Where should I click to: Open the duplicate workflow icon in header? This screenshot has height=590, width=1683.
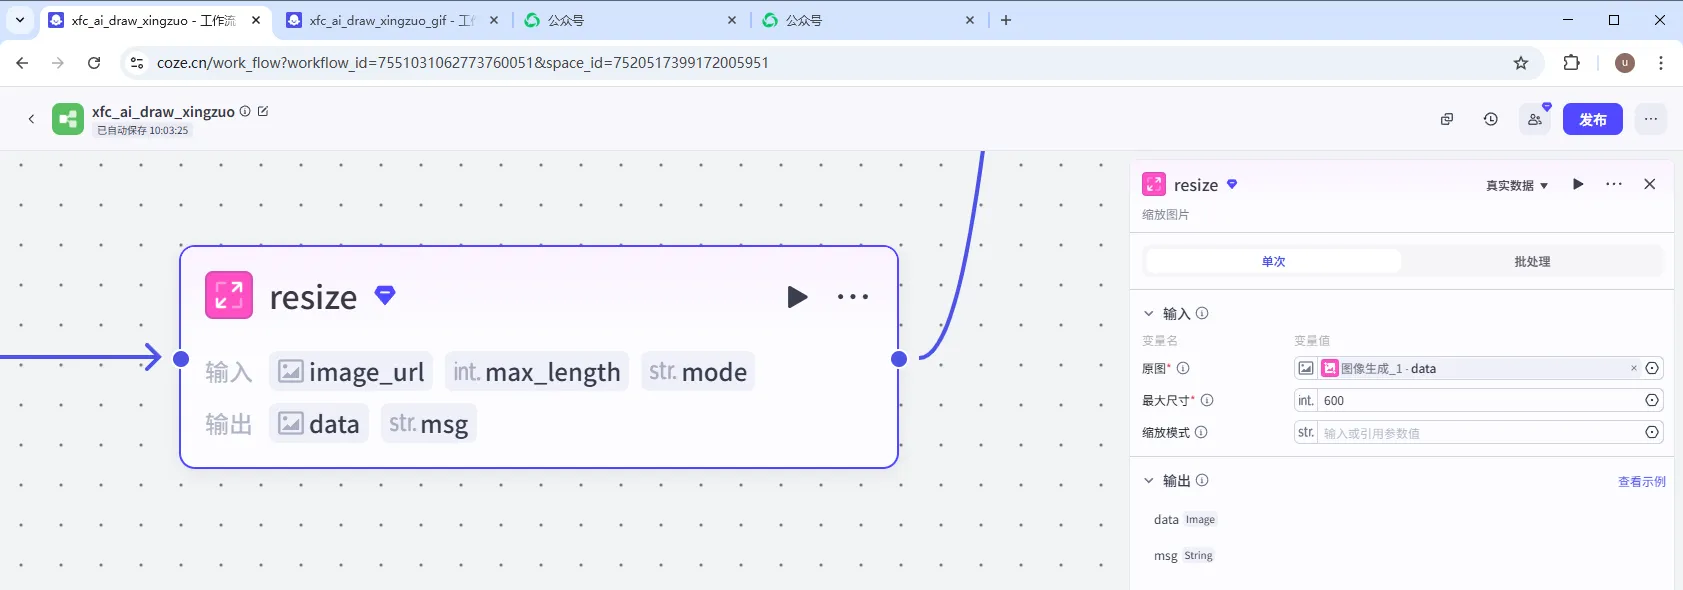(x=1447, y=119)
